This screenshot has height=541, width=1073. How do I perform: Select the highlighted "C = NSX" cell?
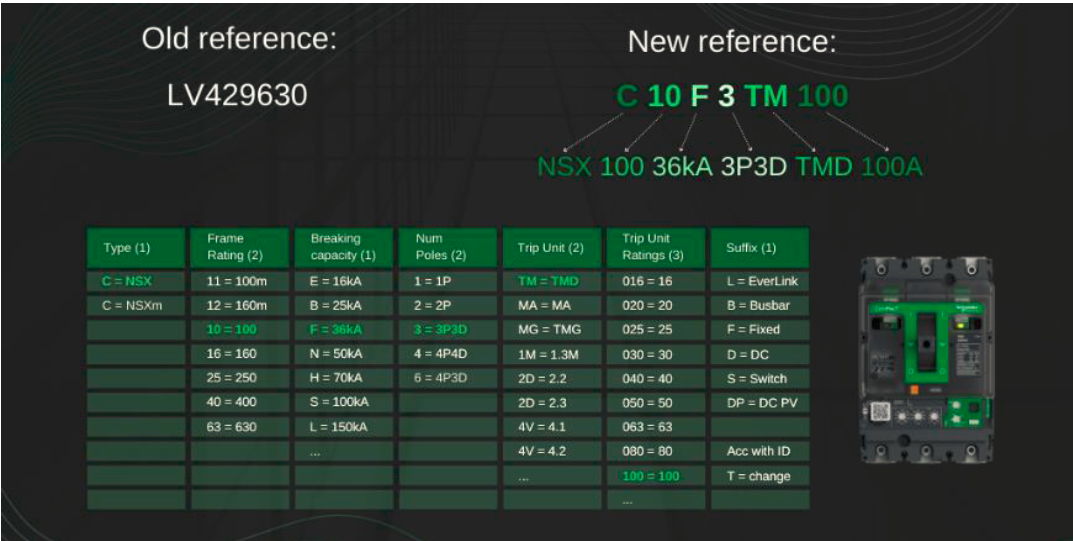(x=135, y=281)
